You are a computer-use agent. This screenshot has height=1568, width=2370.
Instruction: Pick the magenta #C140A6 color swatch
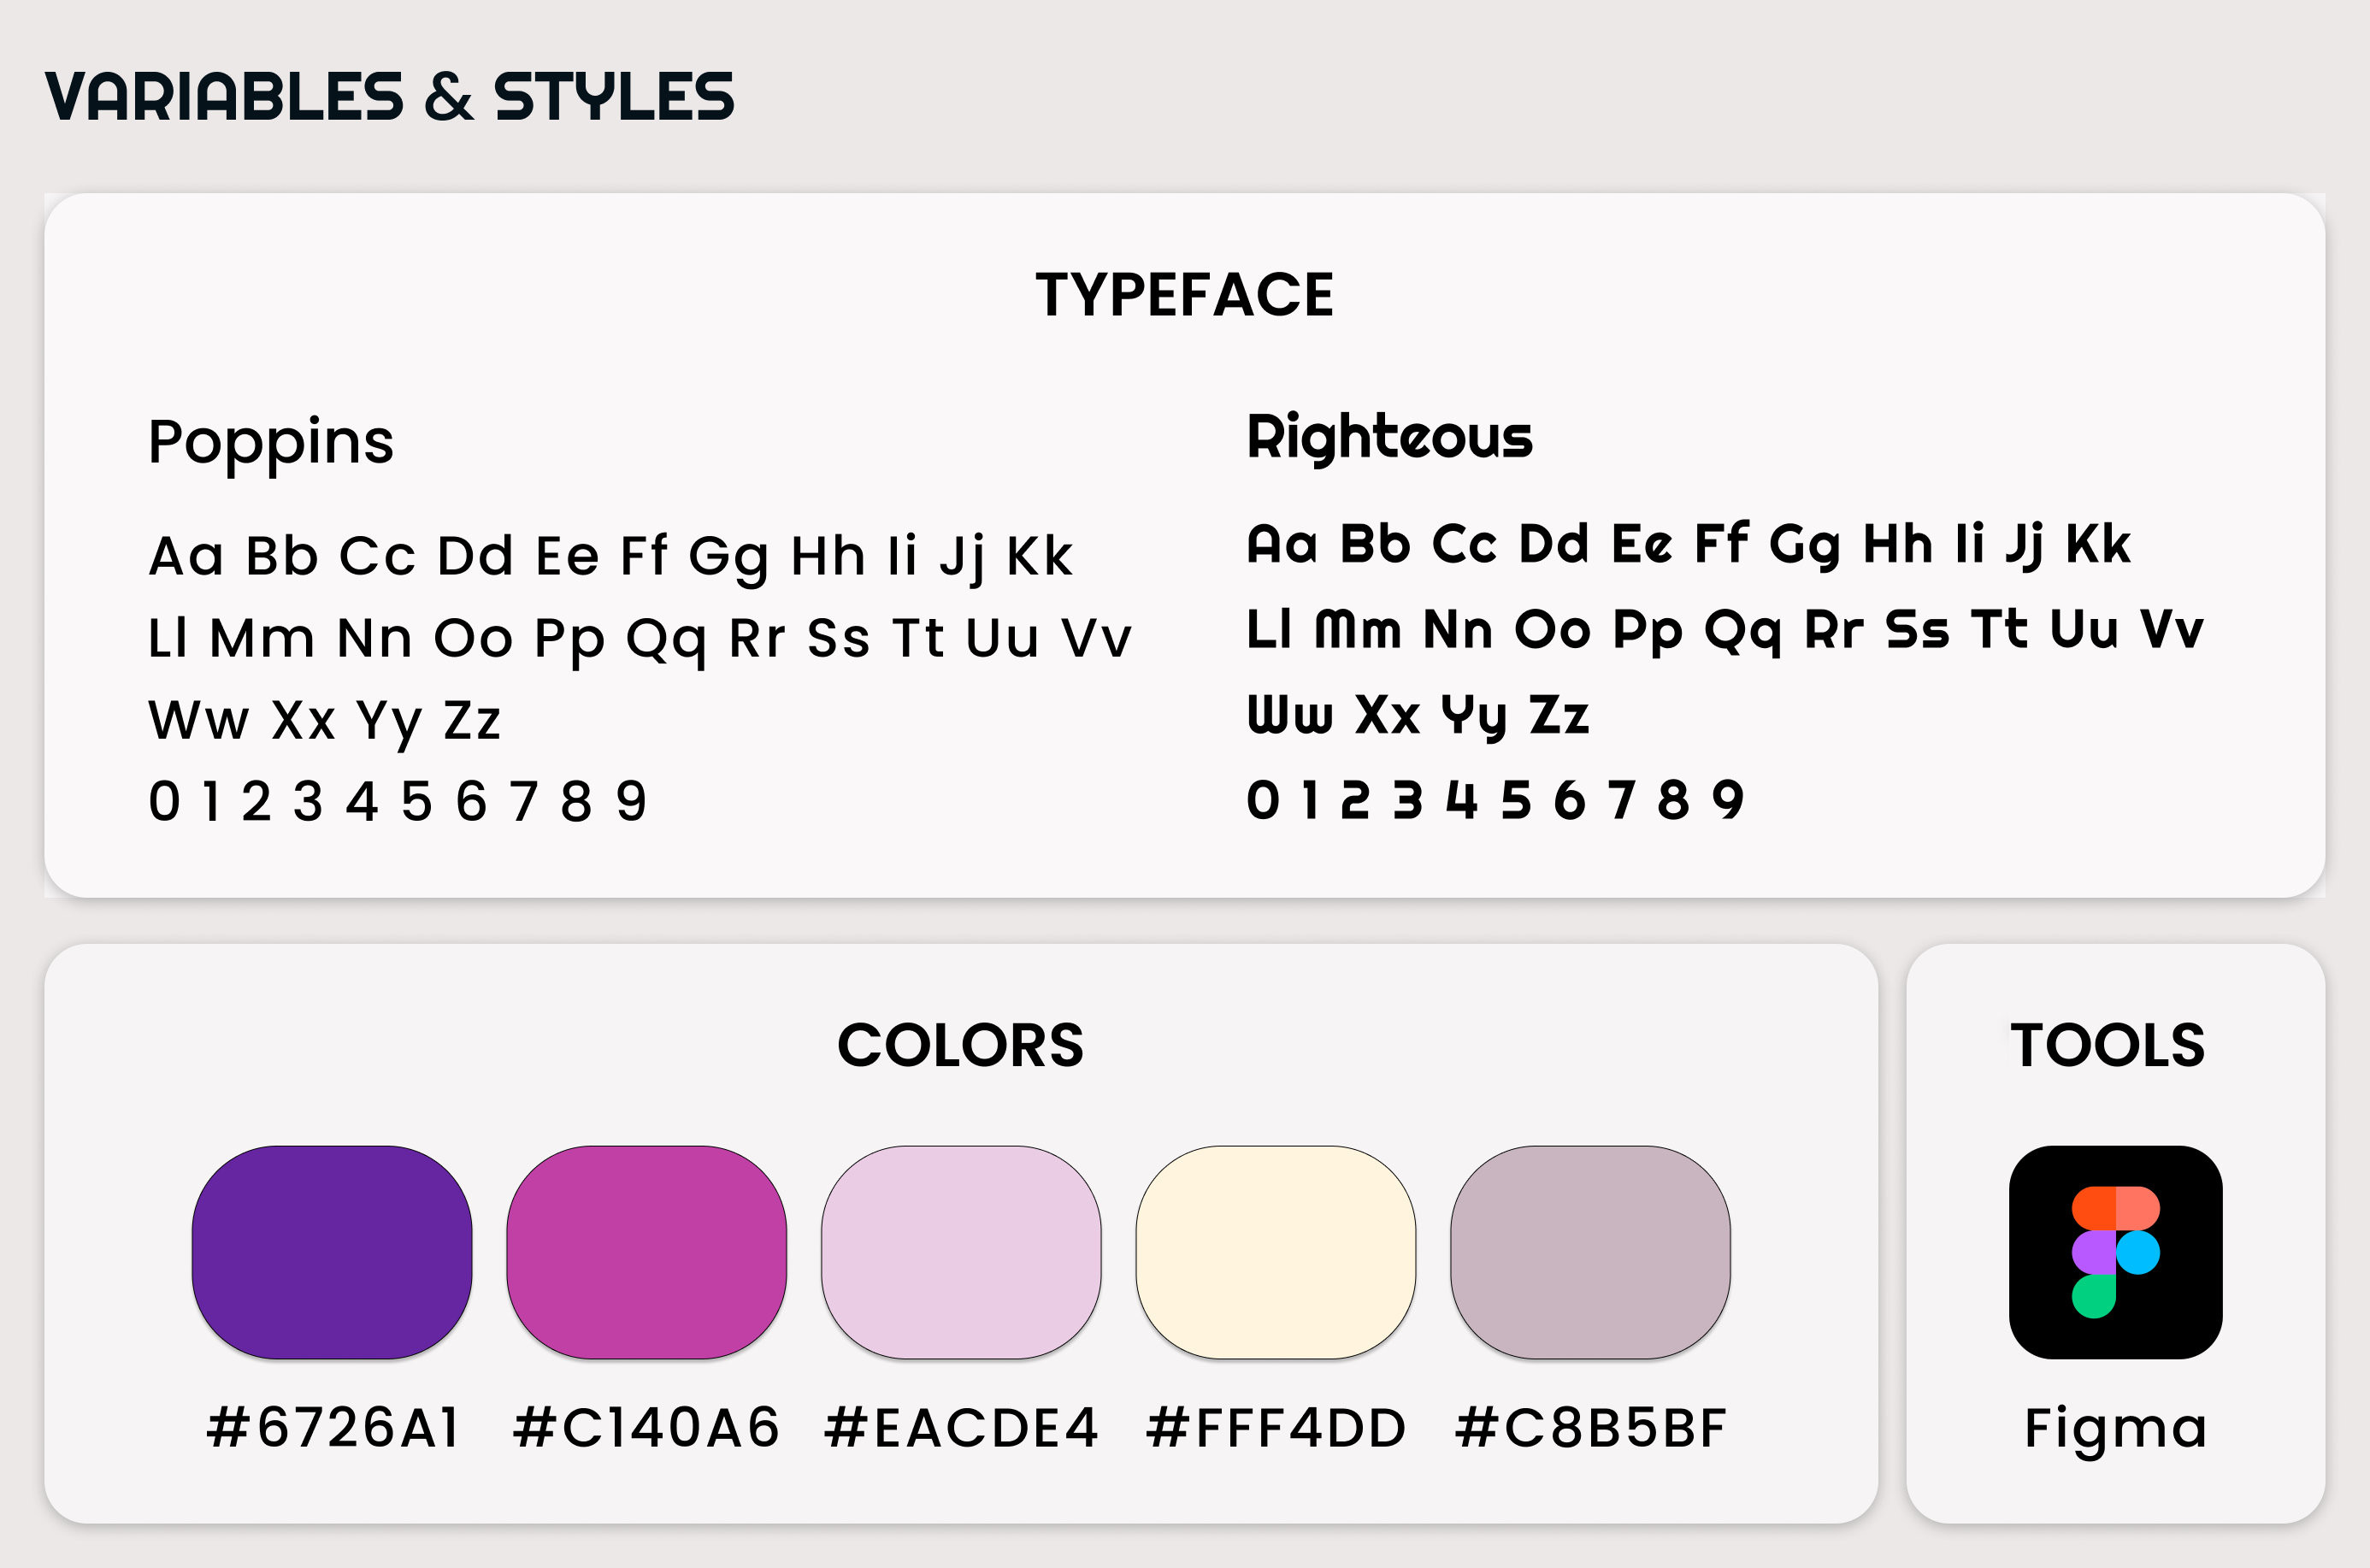tap(647, 1252)
